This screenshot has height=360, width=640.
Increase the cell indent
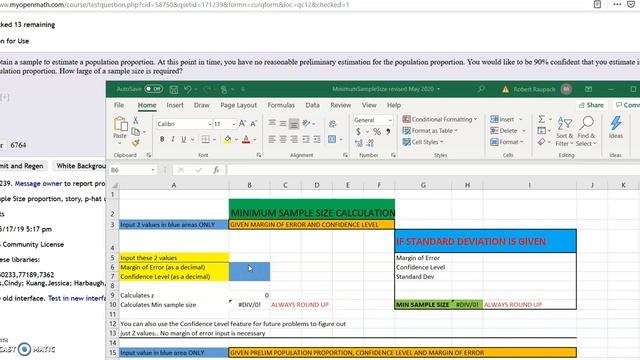tap(317, 140)
